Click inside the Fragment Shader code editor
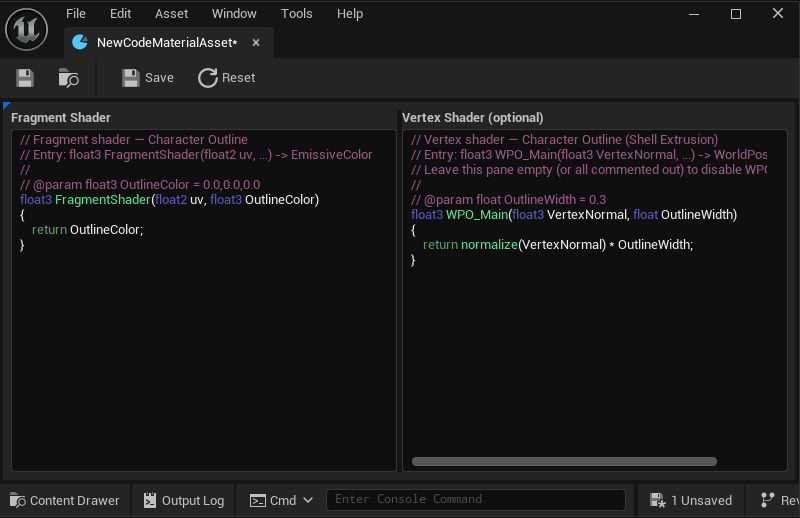This screenshot has height=518, width=800. coord(203,350)
